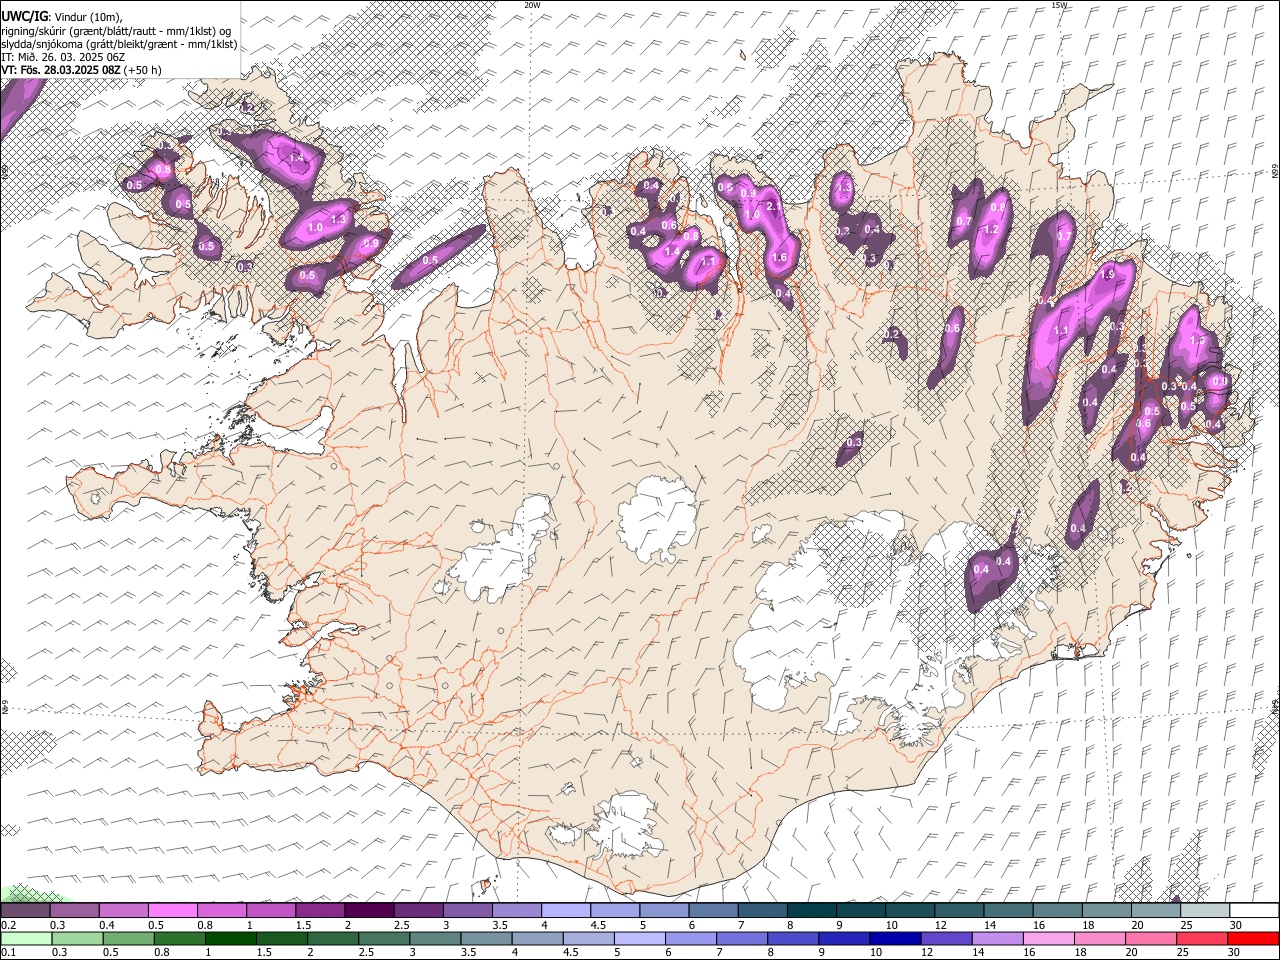Click the 0.2 label on top scale
The height and width of the screenshot is (960, 1280).
click(7, 925)
